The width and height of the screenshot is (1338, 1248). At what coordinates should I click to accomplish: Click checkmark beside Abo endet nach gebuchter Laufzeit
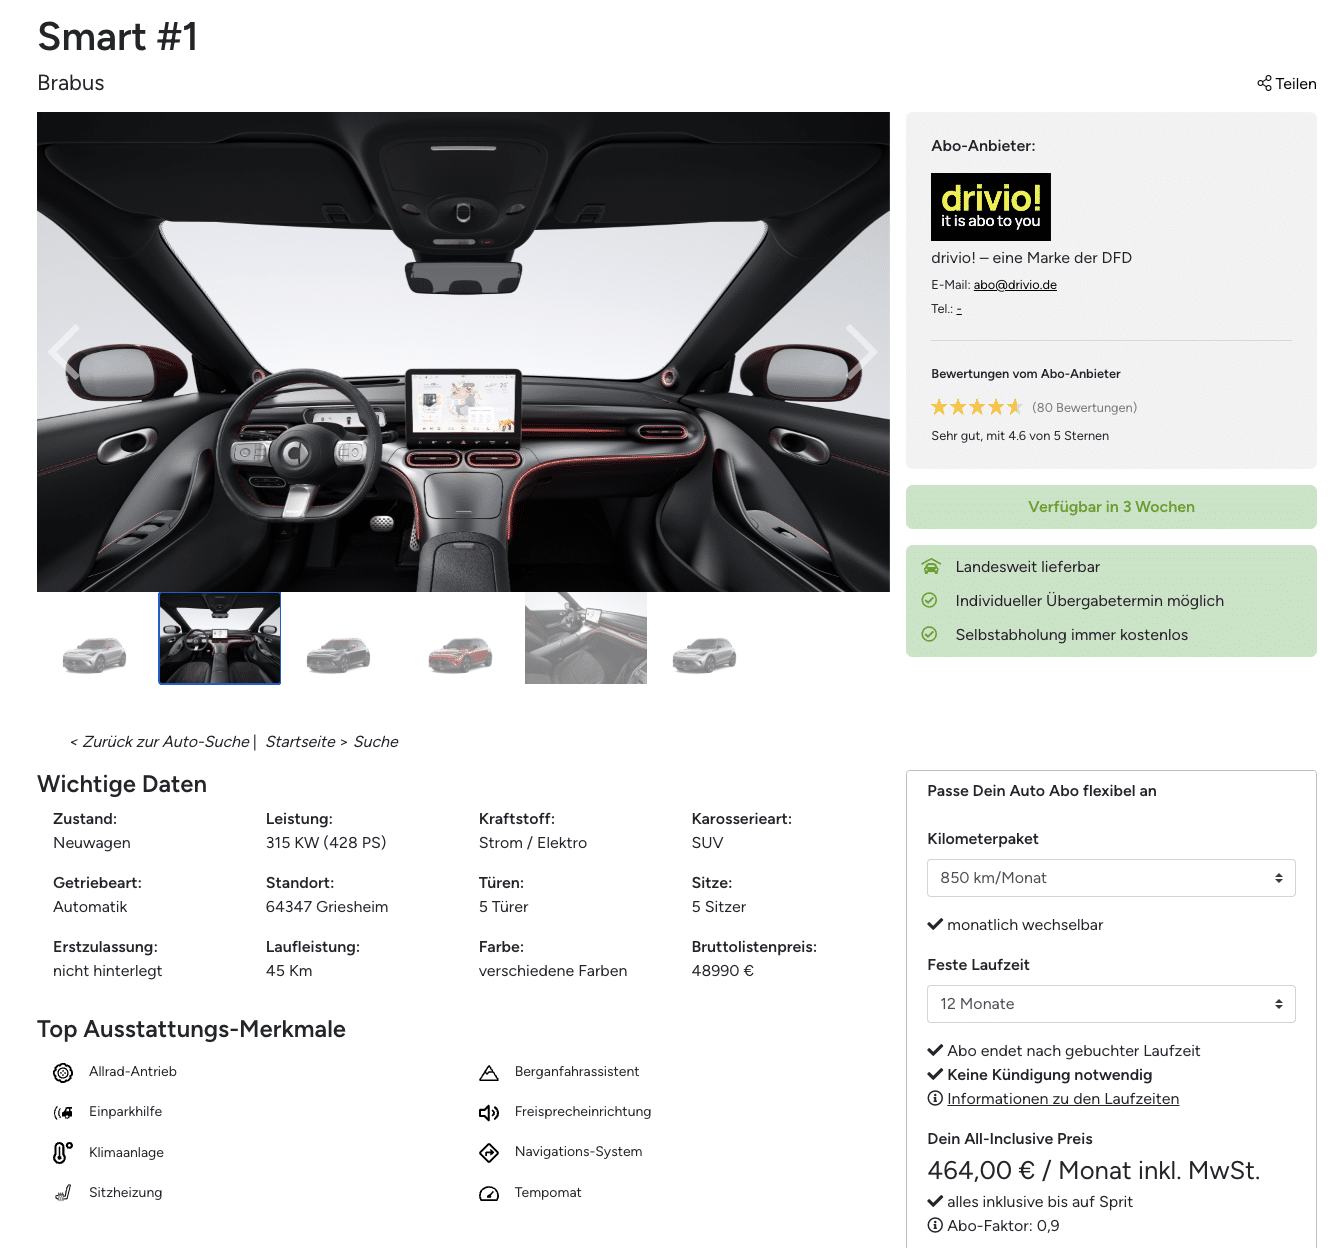[x=935, y=1050]
